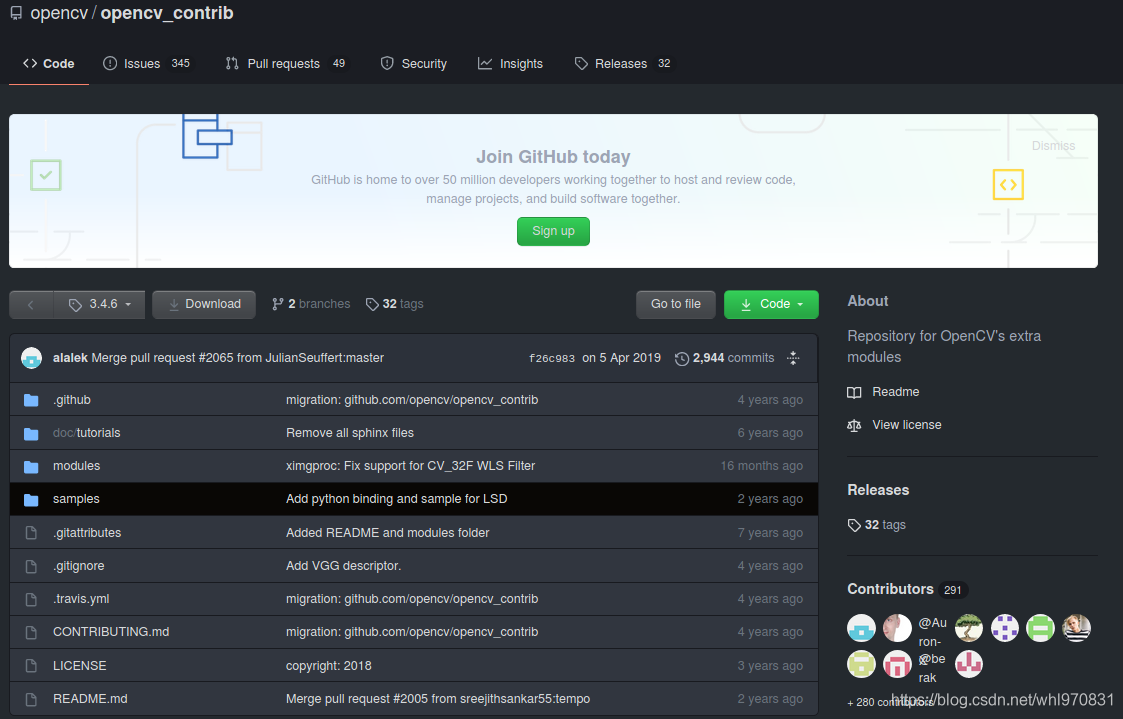1123x719 pixels.
Task: Click the green Sign up button
Action: pyautogui.click(x=553, y=231)
